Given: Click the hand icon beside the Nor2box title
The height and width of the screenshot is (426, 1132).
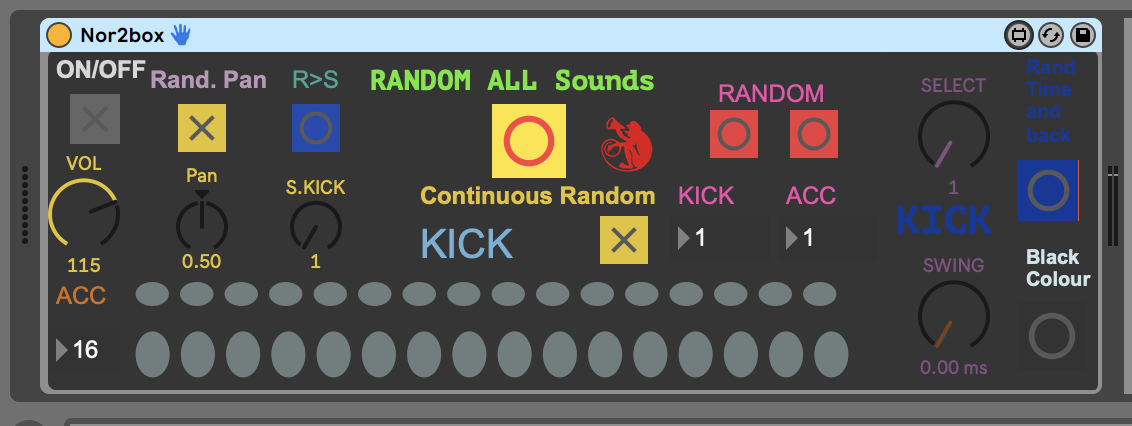Looking at the screenshot, I should (180, 35).
